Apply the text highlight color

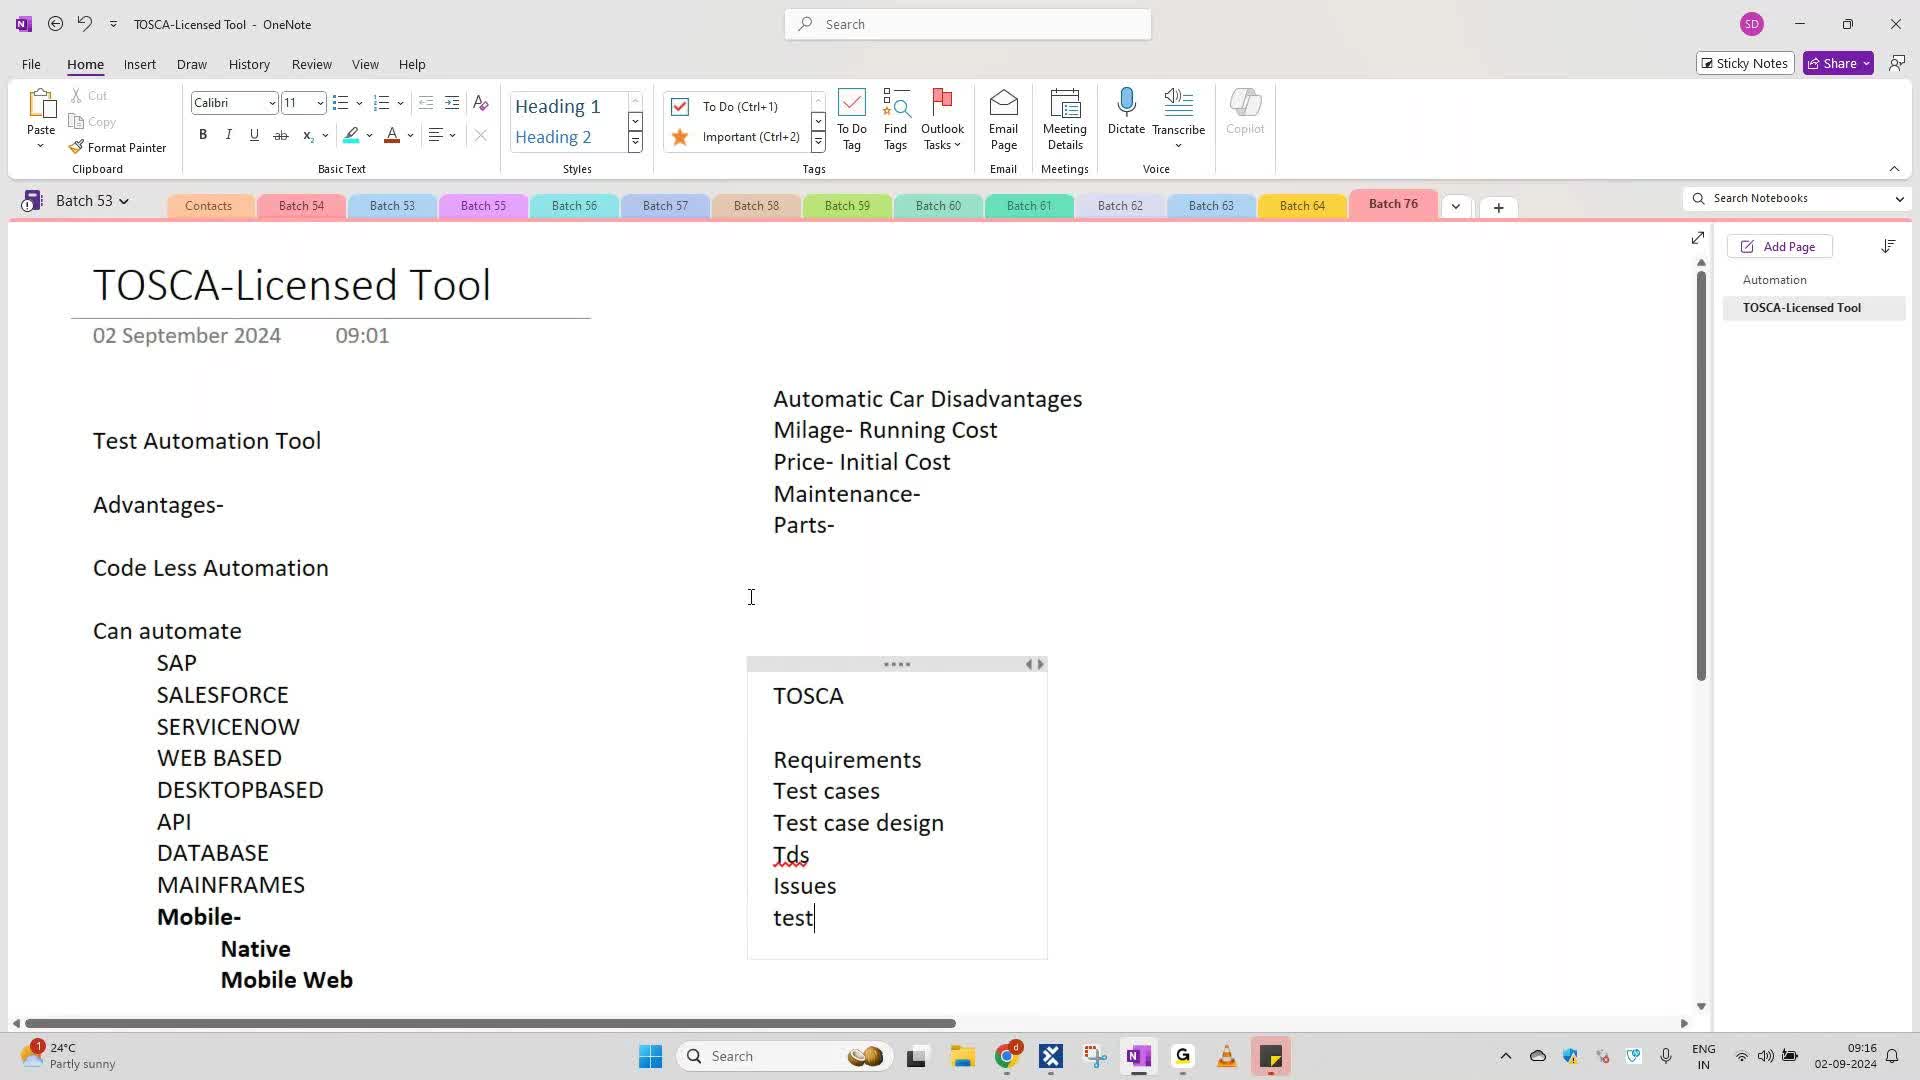351,135
